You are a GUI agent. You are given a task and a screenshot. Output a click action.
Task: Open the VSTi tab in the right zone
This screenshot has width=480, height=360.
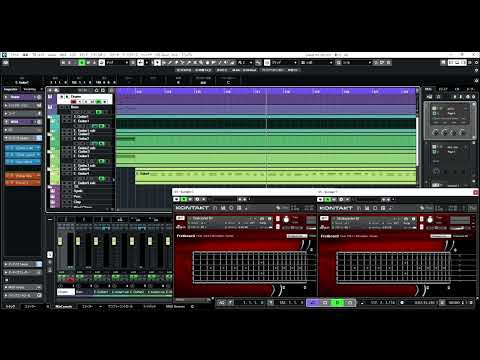(443, 89)
